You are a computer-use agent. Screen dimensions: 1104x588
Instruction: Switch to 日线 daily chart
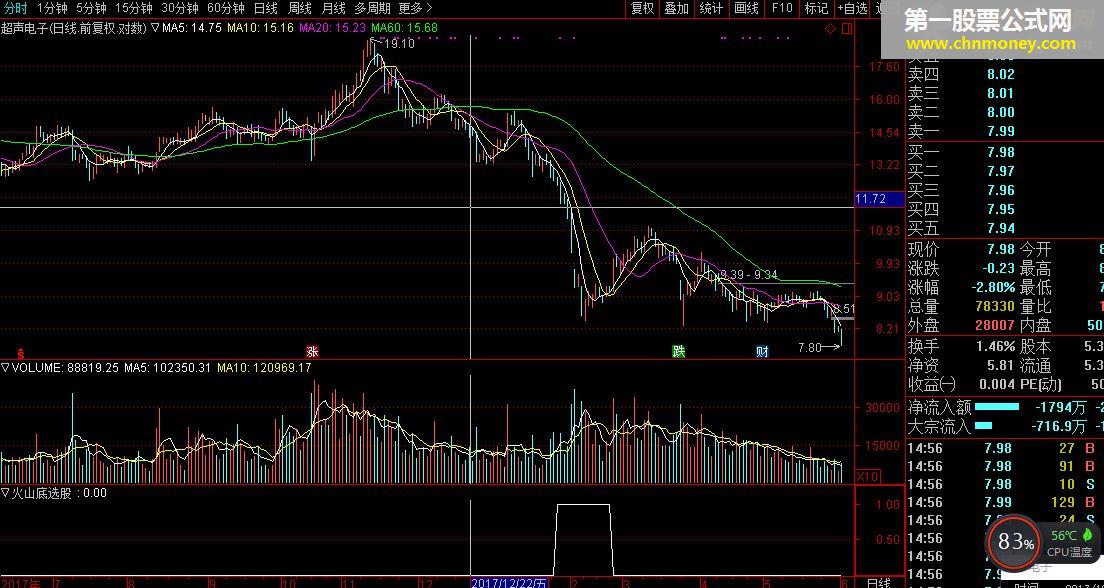click(265, 8)
